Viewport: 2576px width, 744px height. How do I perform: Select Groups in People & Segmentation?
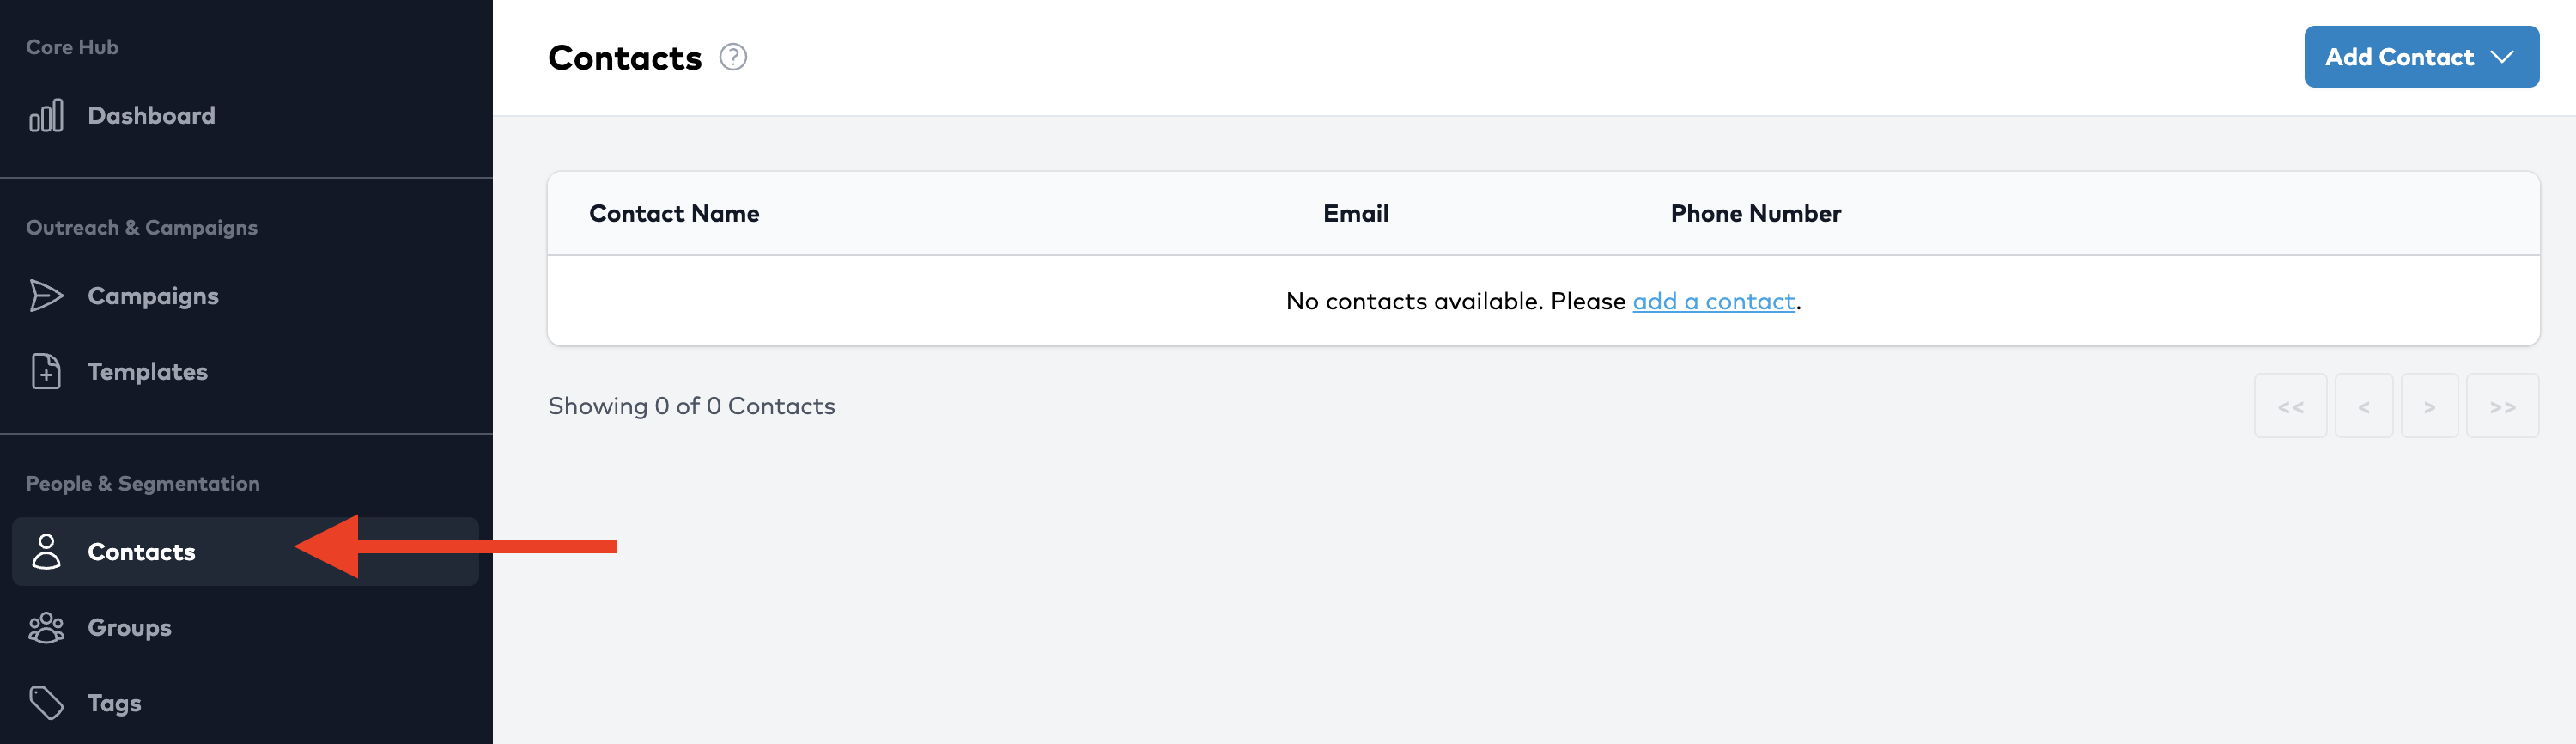(x=130, y=628)
